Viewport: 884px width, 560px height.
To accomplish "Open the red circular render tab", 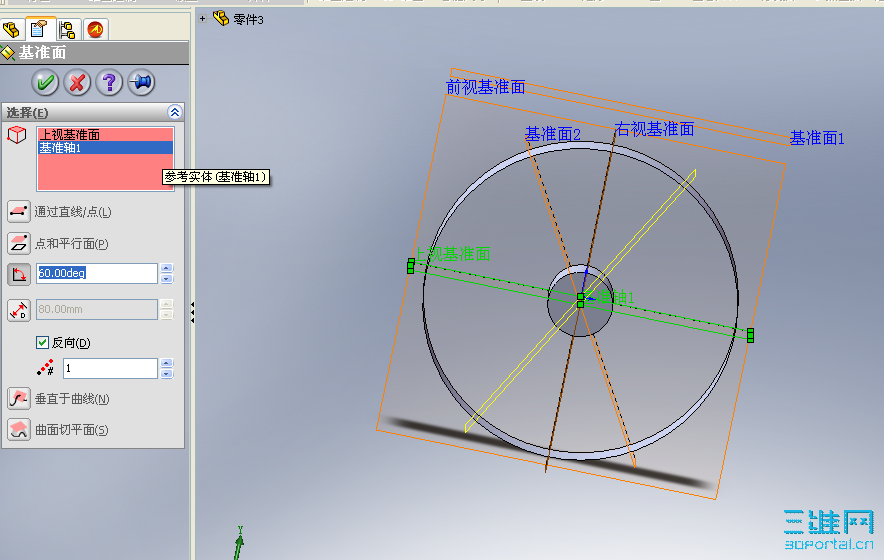I will point(95,29).
